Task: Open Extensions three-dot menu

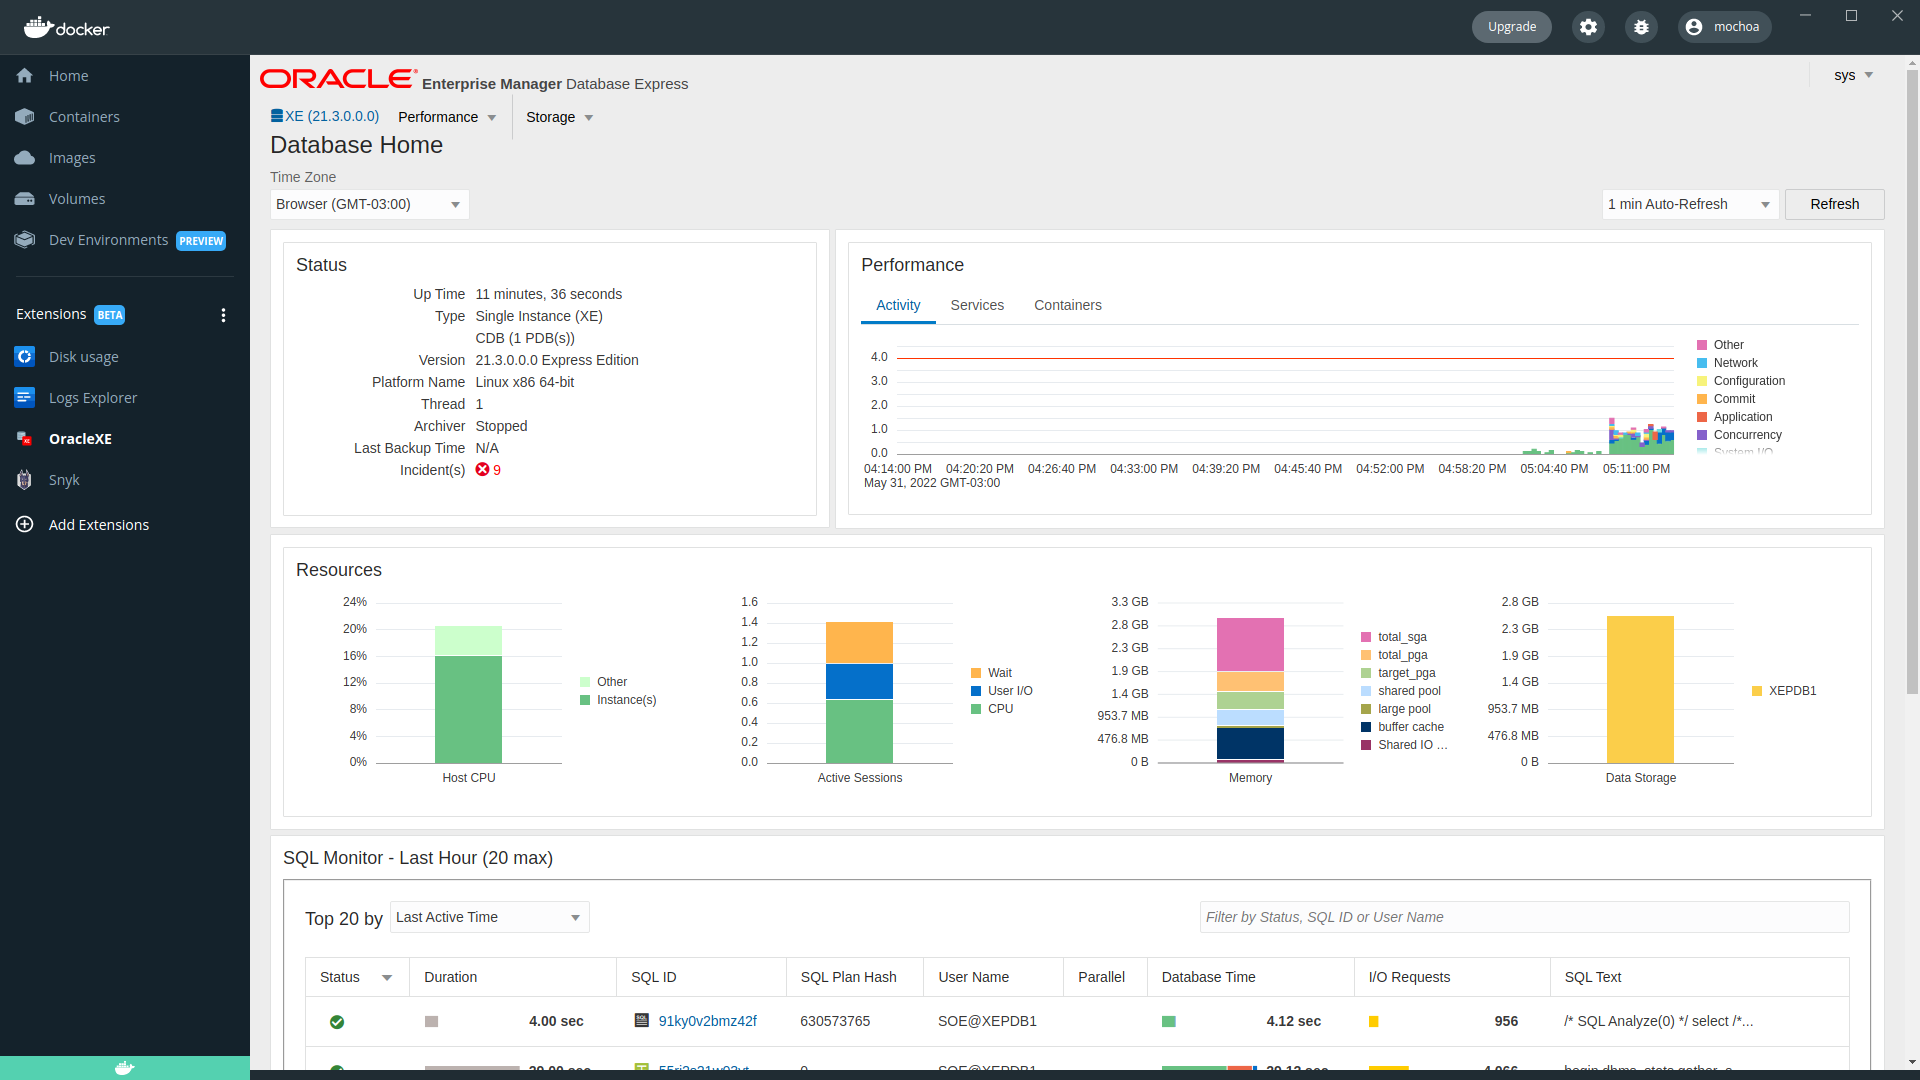Action: point(223,315)
